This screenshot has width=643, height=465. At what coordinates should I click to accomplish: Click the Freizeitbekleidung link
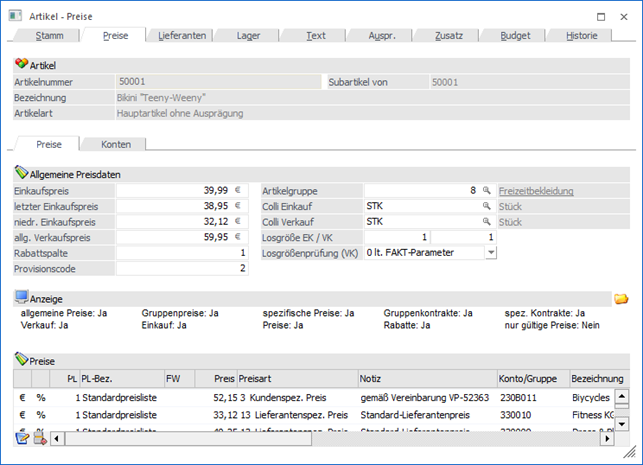[x=538, y=189]
